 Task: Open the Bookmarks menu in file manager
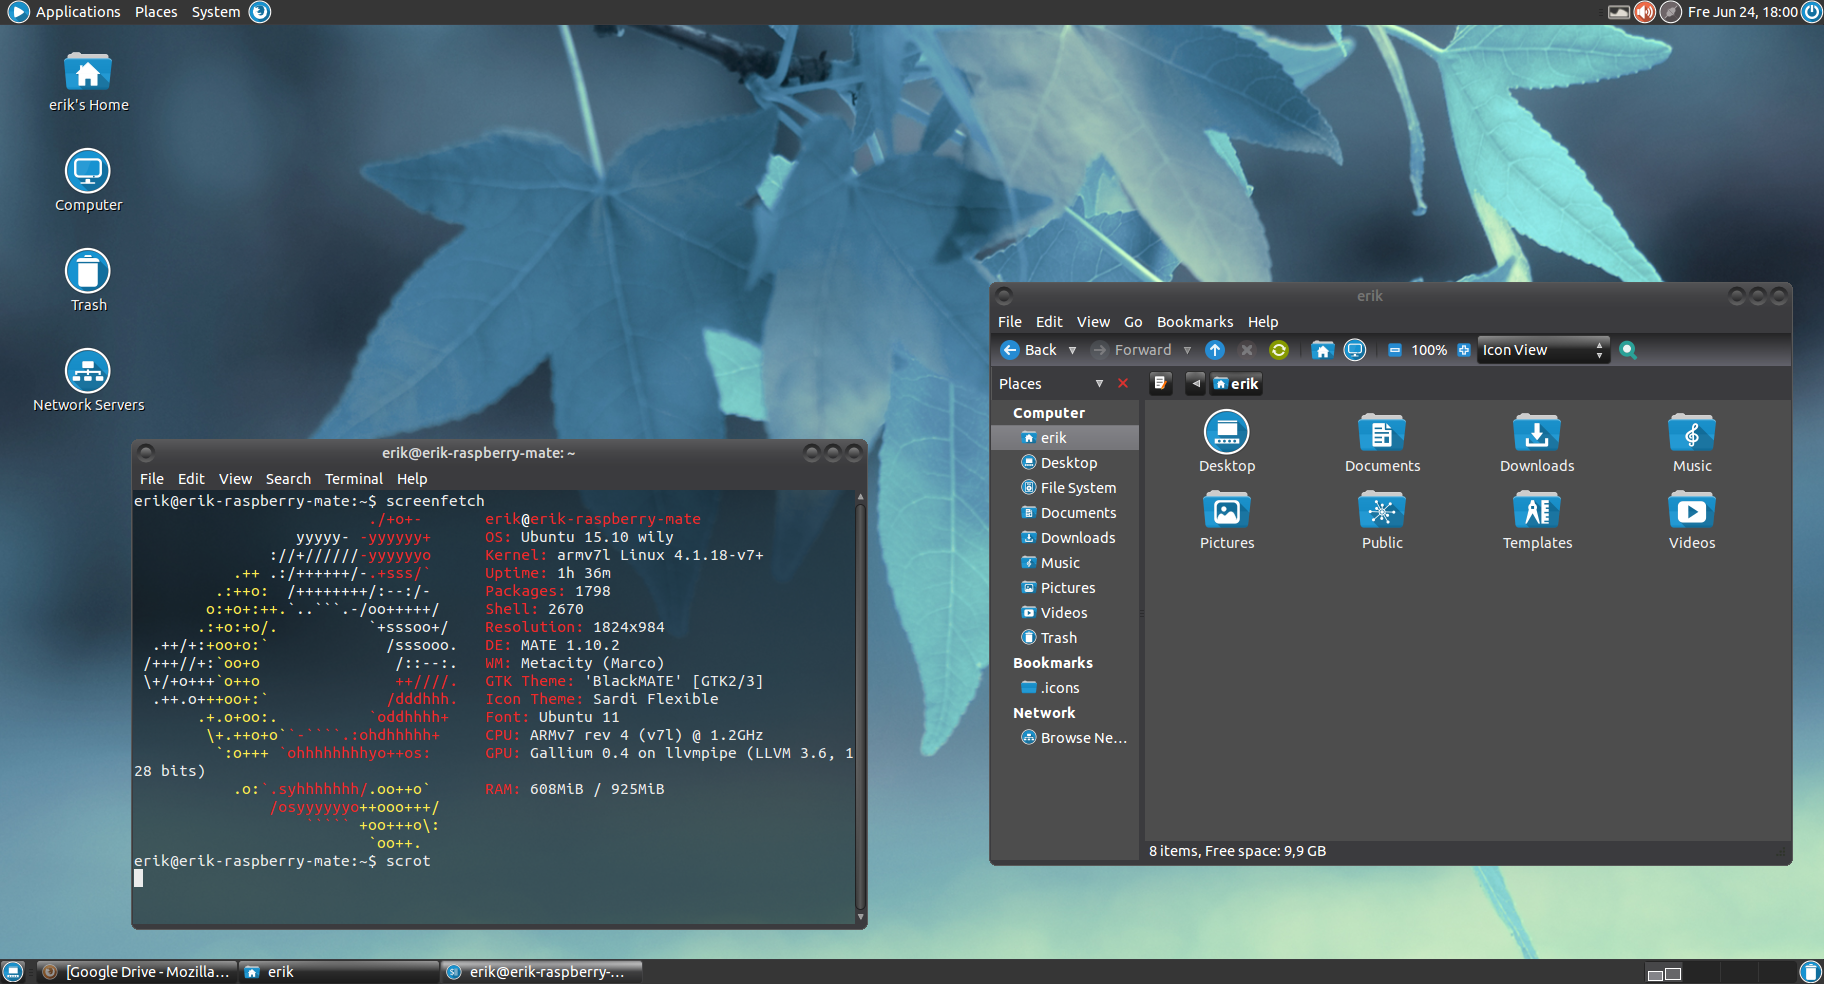click(x=1195, y=322)
